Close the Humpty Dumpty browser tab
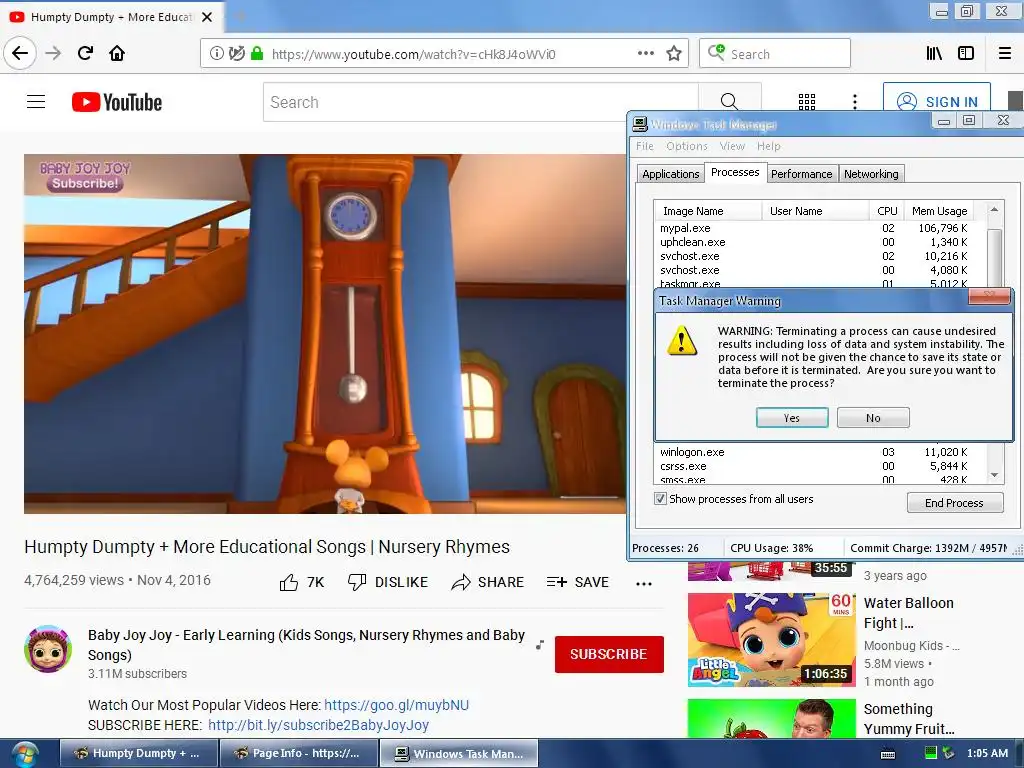The image size is (1024, 768). point(207,17)
